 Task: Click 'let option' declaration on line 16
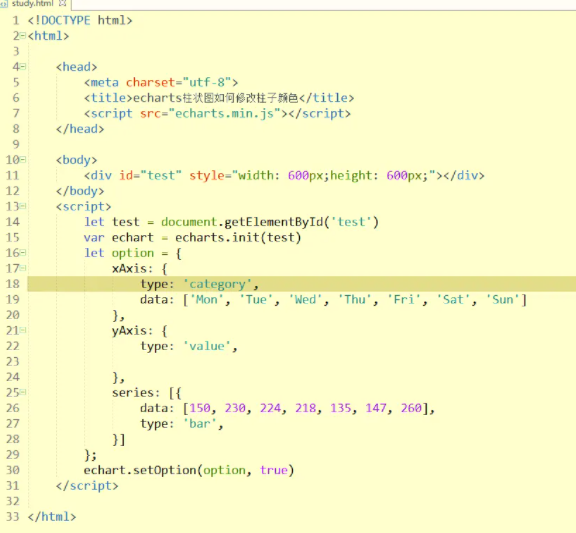tap(119, 253)
